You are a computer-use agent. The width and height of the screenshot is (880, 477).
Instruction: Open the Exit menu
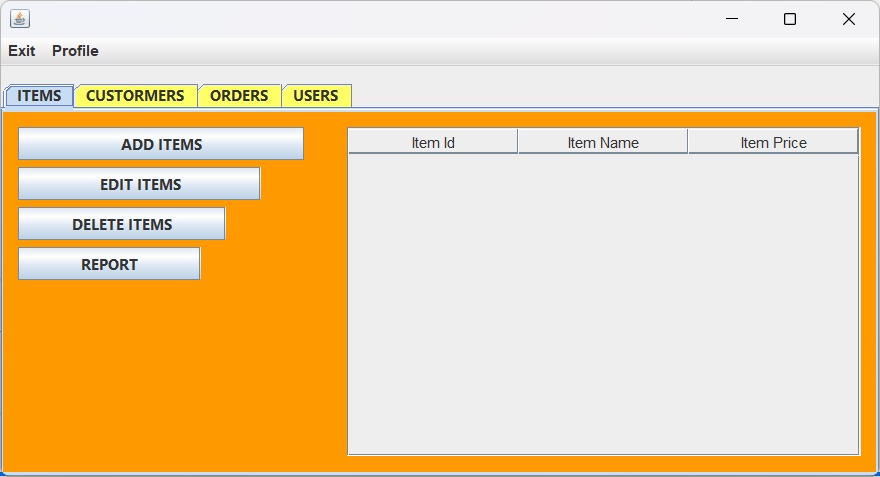[x=22, y=51]
